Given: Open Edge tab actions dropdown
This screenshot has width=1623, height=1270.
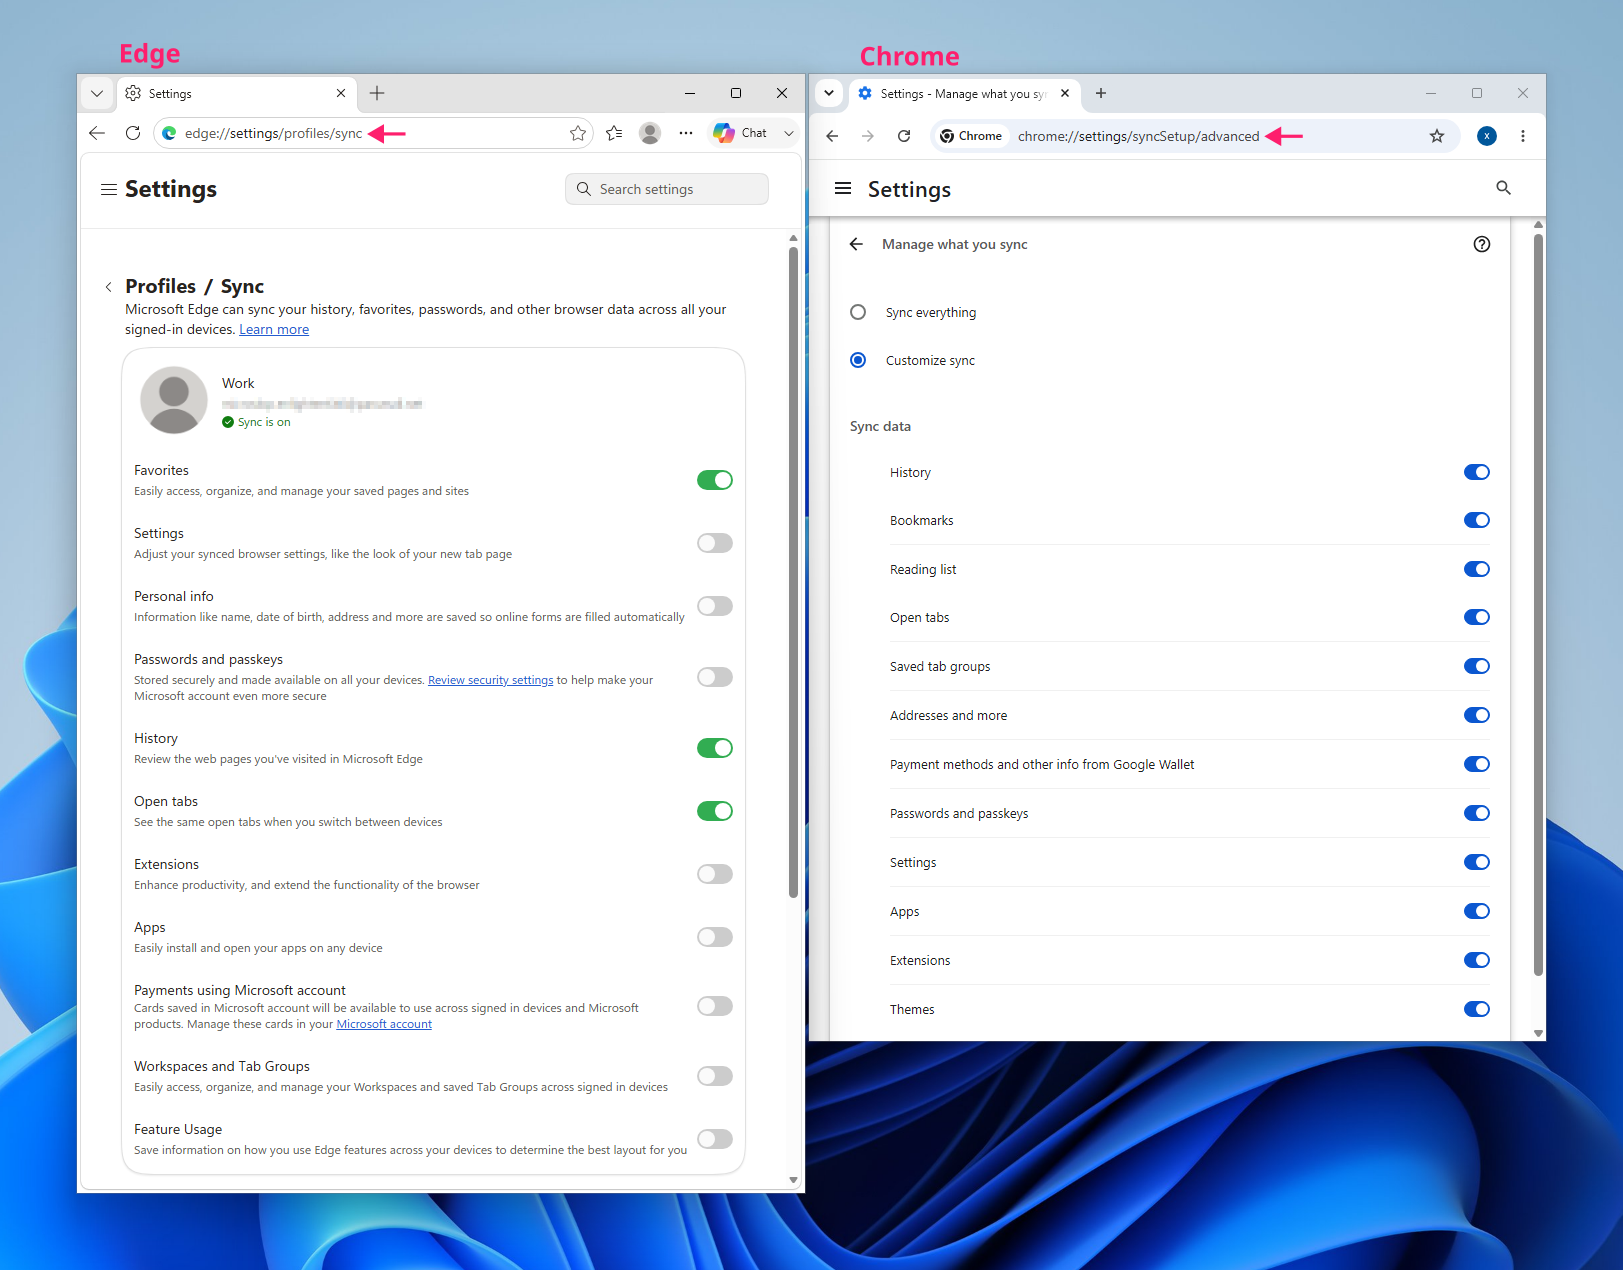Looking at the screenshot, I should pos(96,93).
